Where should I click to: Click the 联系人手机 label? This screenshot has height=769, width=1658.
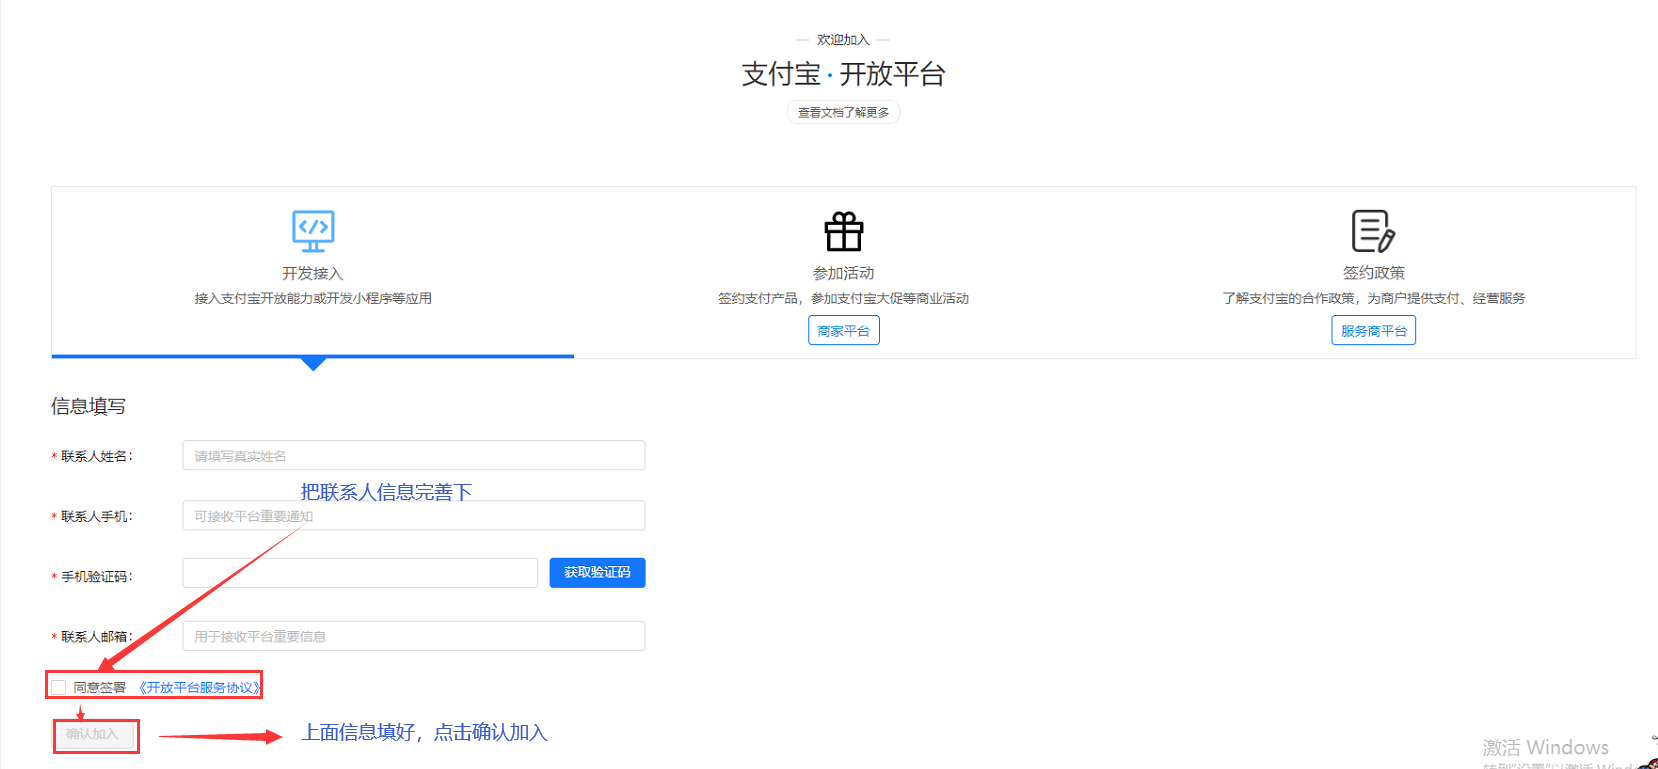point(96,516)
